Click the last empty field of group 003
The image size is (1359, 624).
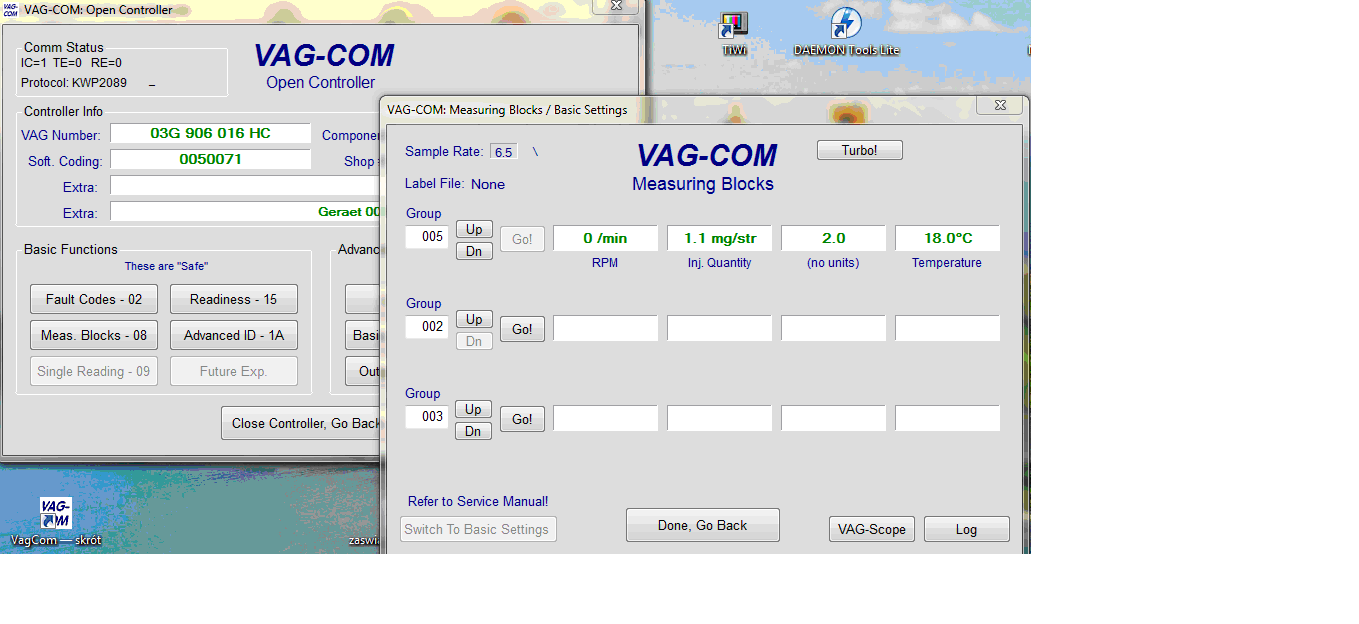[x=947, y=418]
